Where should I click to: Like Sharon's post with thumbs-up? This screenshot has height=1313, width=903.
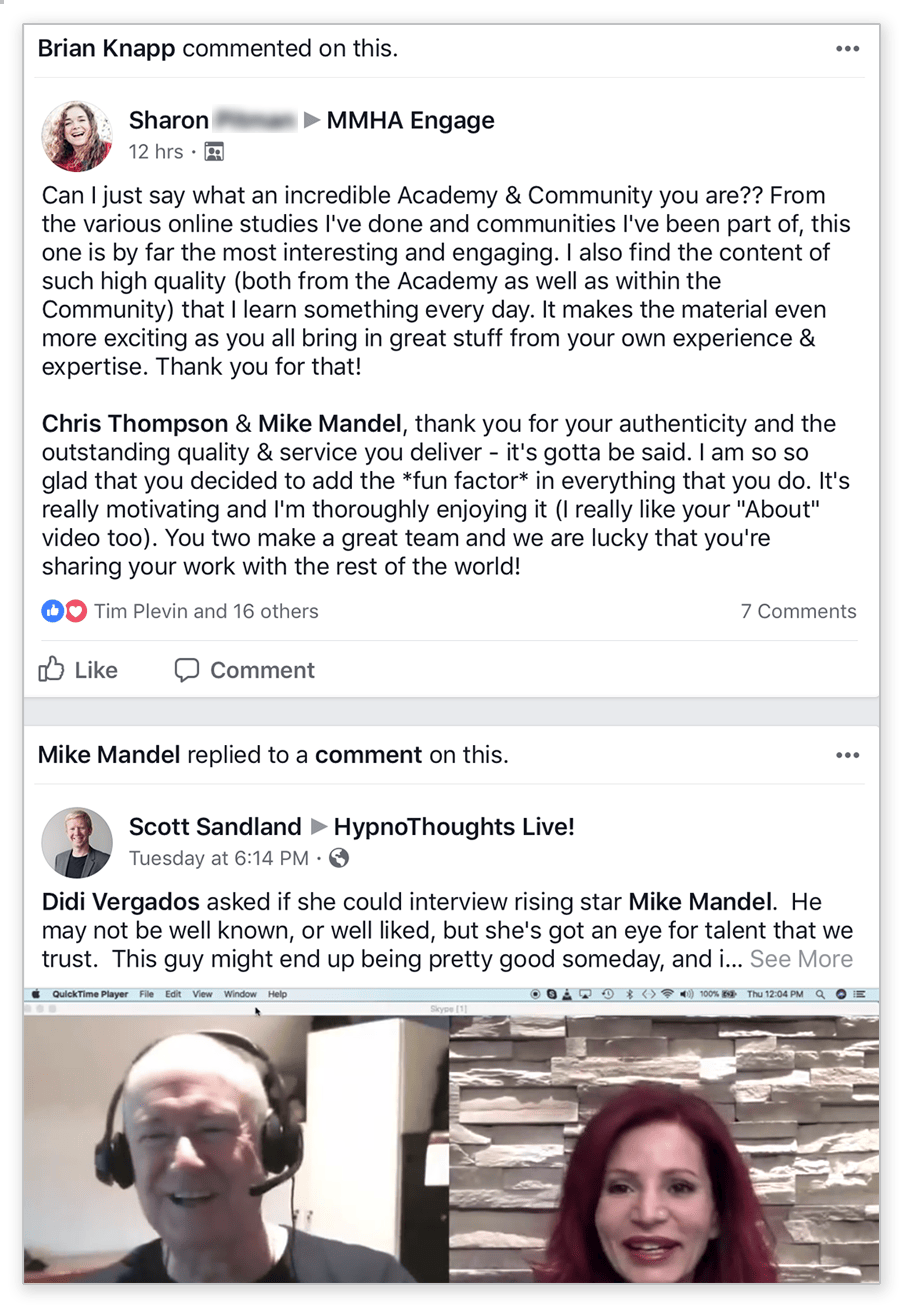[78, 670]
